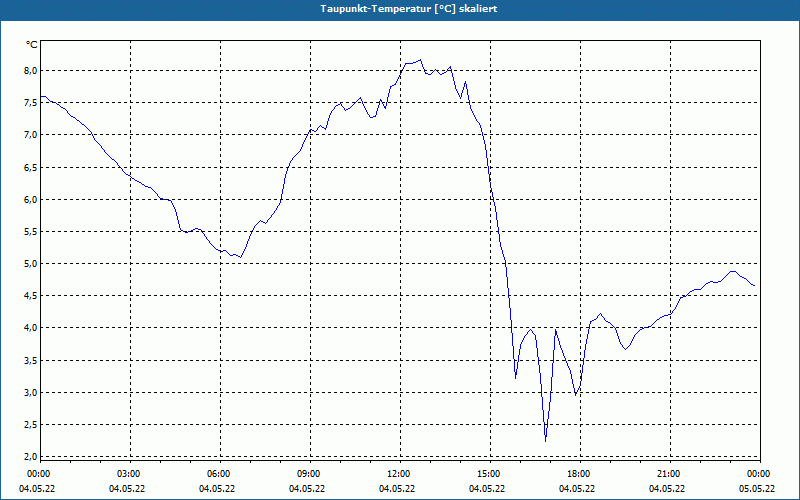Image resolution: width=800 pixels, height=500 pixels.
Task: Click the °C unit label
Action: pyautogui.click(x=32, y=45)
